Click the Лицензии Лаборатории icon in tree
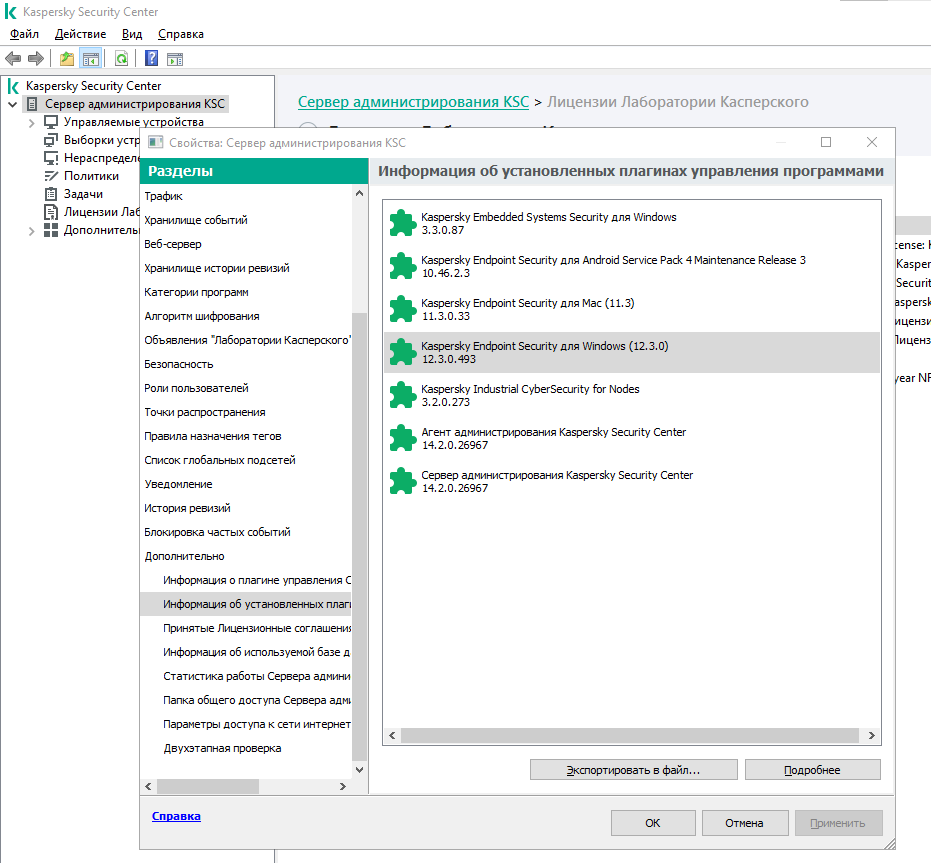 pos(51,212)
